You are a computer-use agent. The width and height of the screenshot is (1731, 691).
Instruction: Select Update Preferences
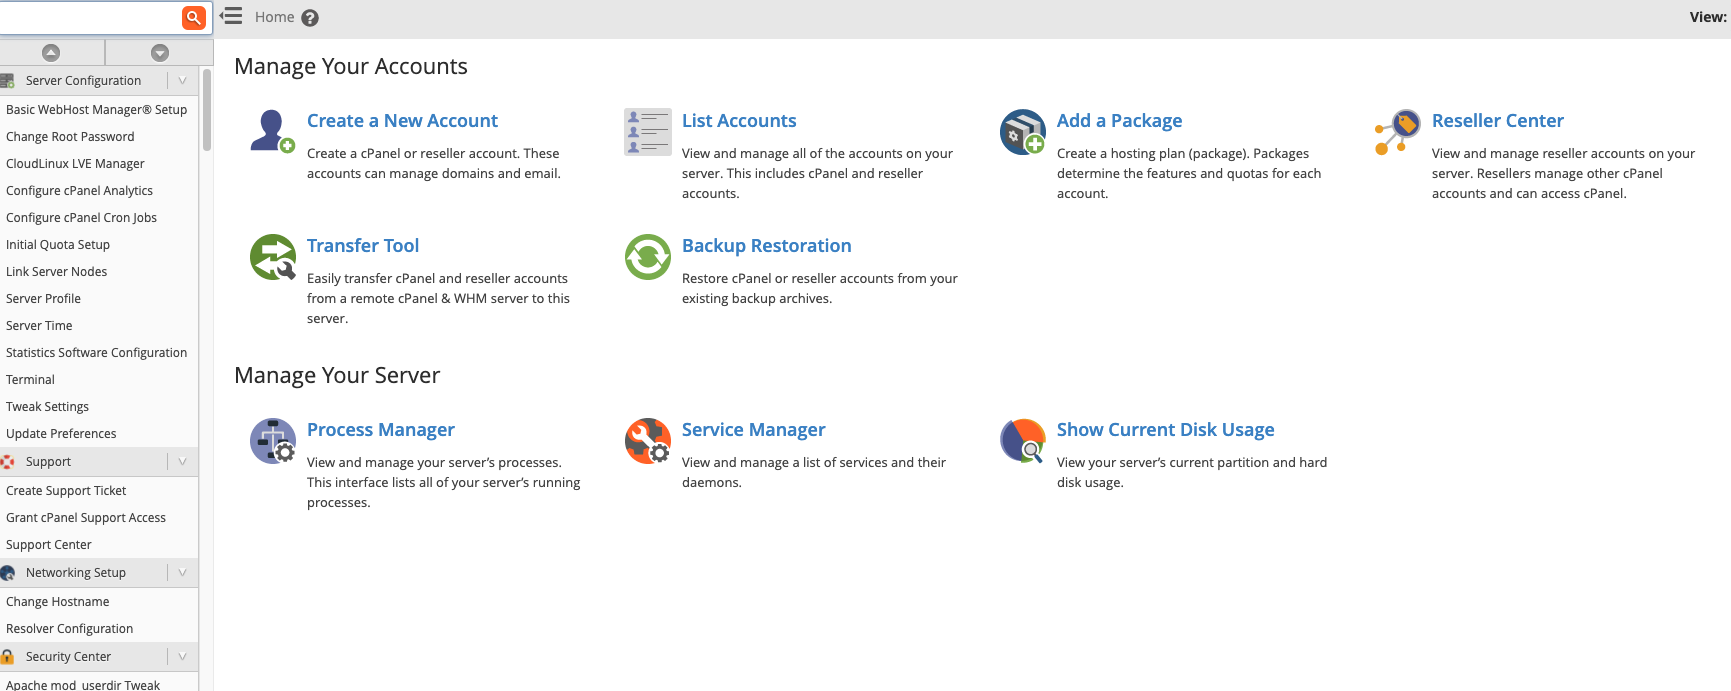[x=61, y=434]
